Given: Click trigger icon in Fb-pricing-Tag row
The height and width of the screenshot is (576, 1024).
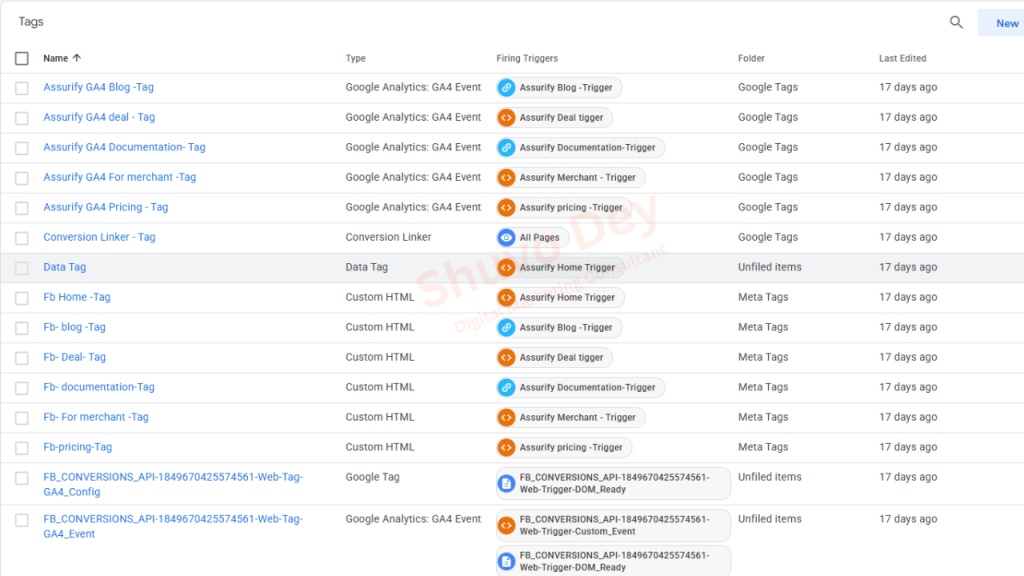Looking at the screenshot, I should (x=506, y=448).
